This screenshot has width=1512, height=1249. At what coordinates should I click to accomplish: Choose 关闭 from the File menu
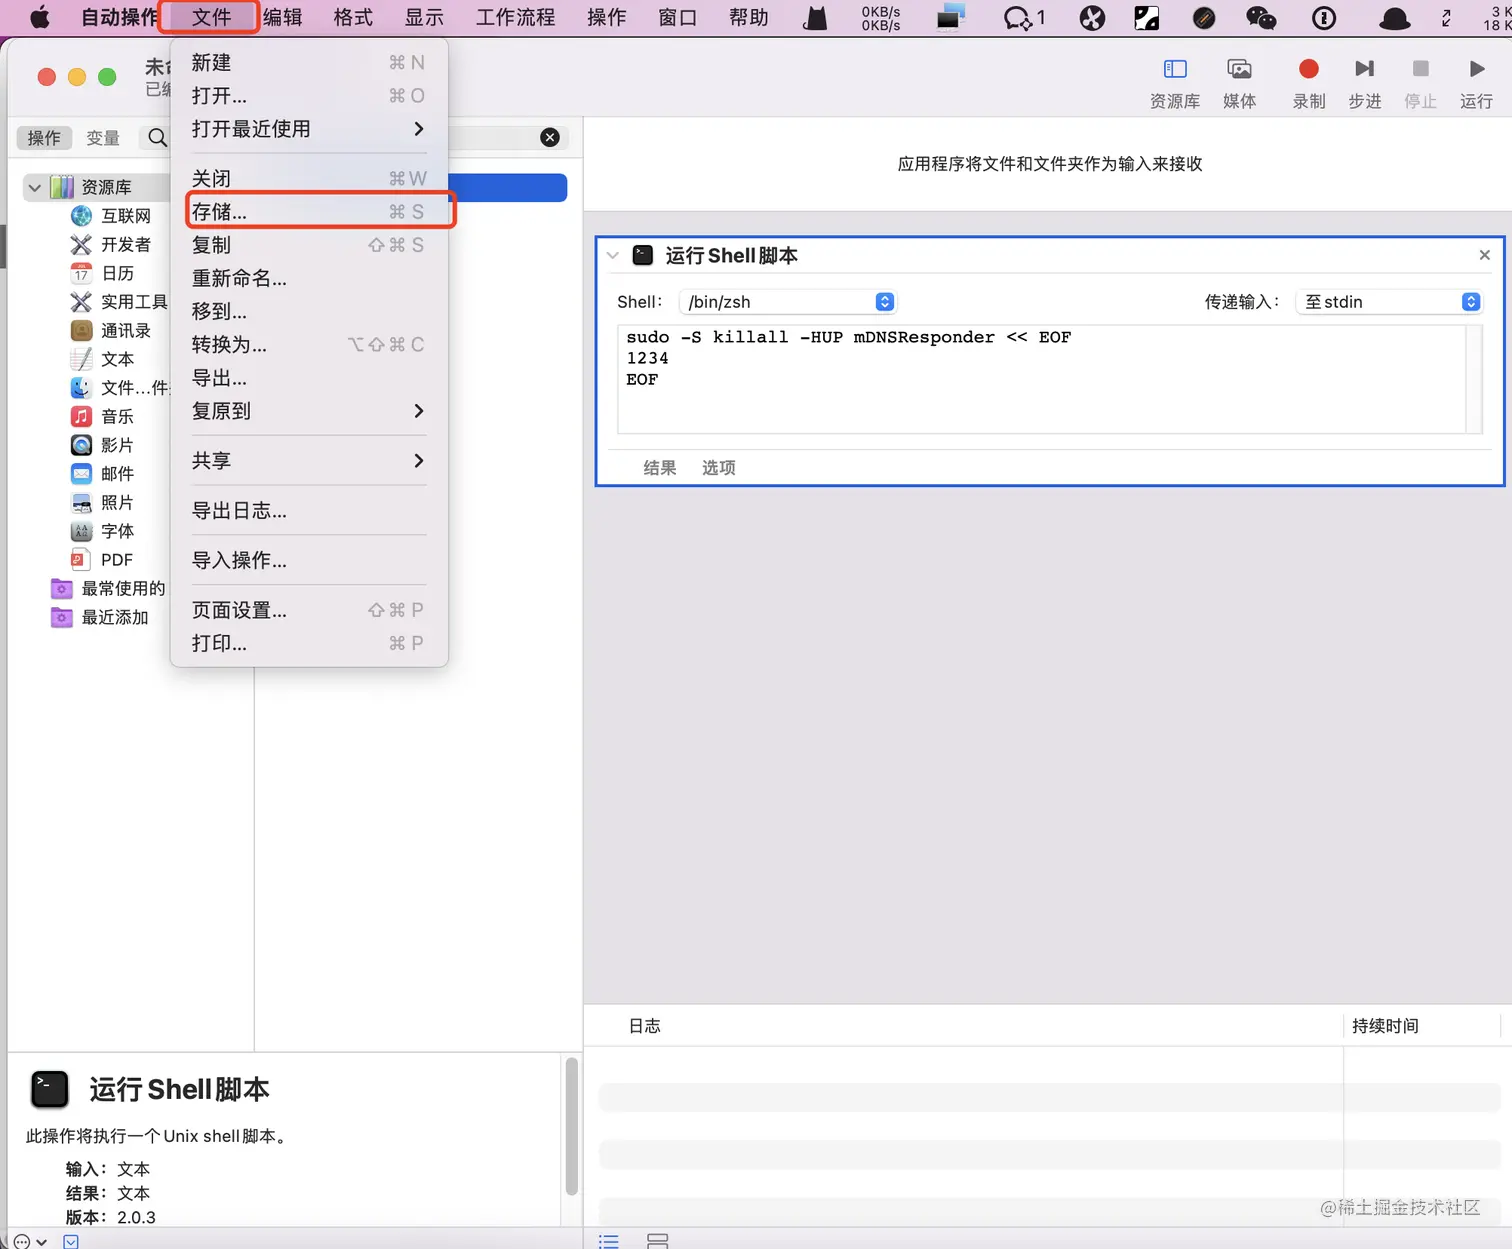[309, 179]
